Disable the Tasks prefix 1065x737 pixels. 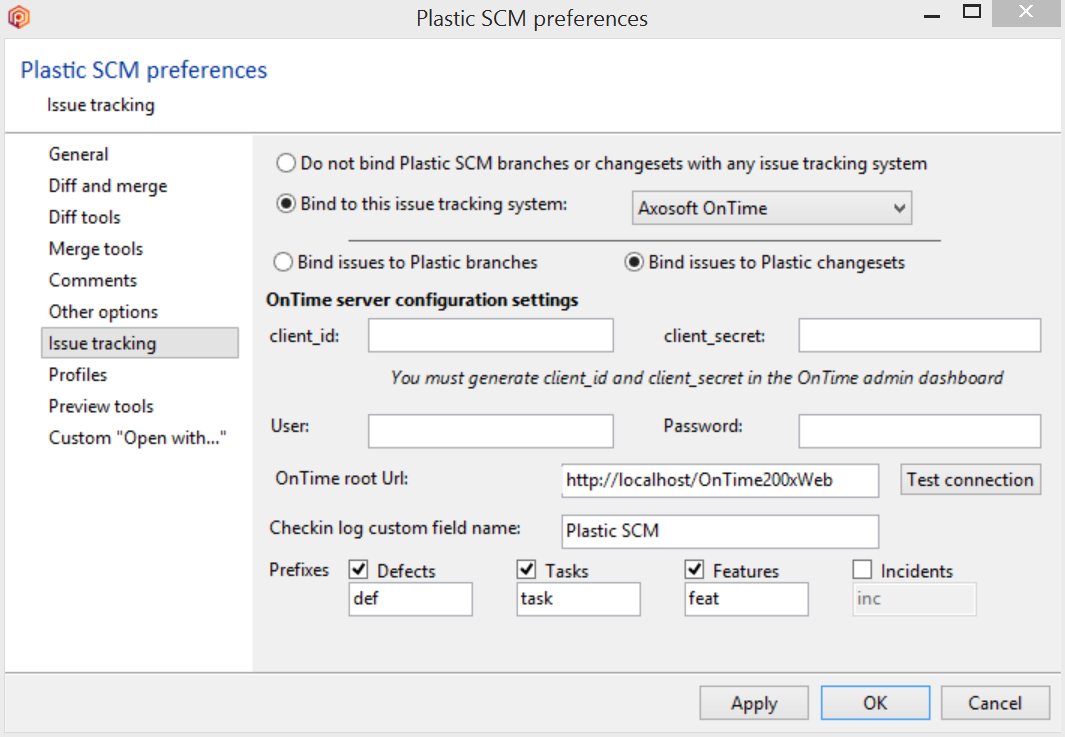[x=526, y=569]
